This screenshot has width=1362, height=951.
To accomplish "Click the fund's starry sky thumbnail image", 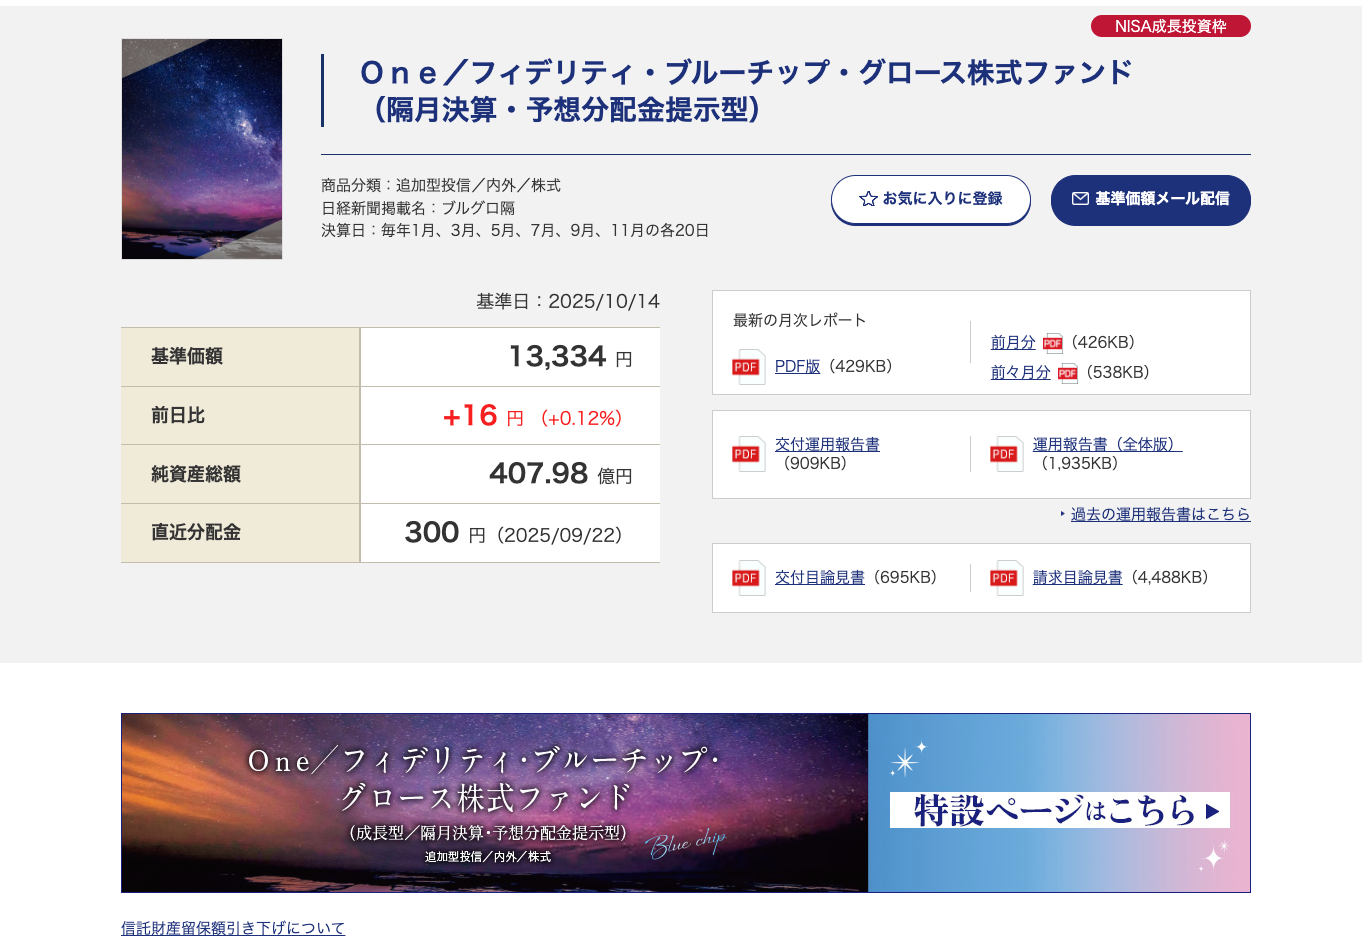I will (202, 149).
